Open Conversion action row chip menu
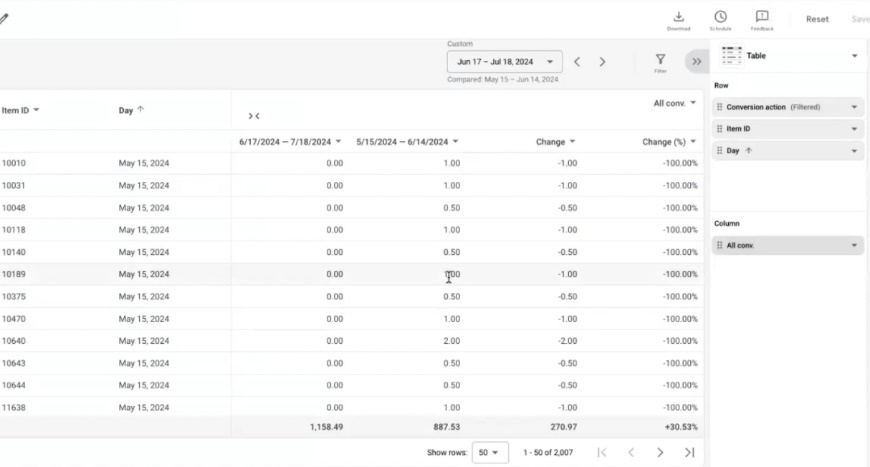Image resolution: width=870 pixels, height=467 pixels. [854, 107]
